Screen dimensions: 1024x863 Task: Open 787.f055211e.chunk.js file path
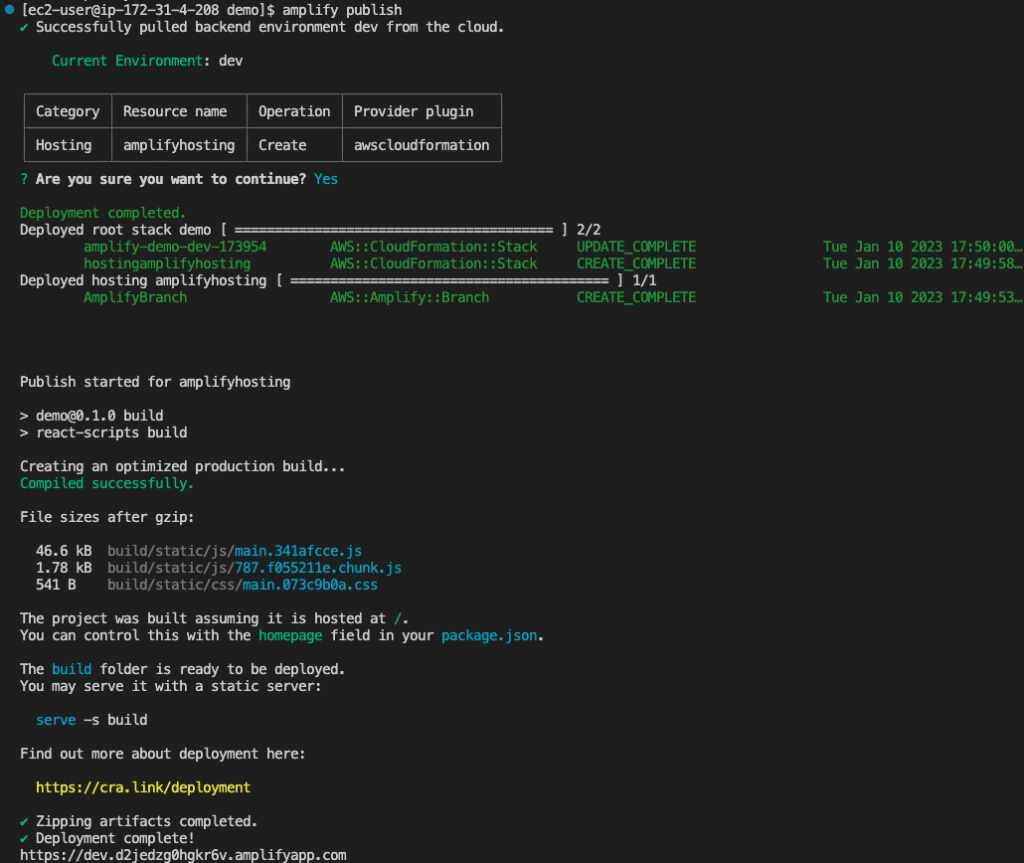(255, 568)
